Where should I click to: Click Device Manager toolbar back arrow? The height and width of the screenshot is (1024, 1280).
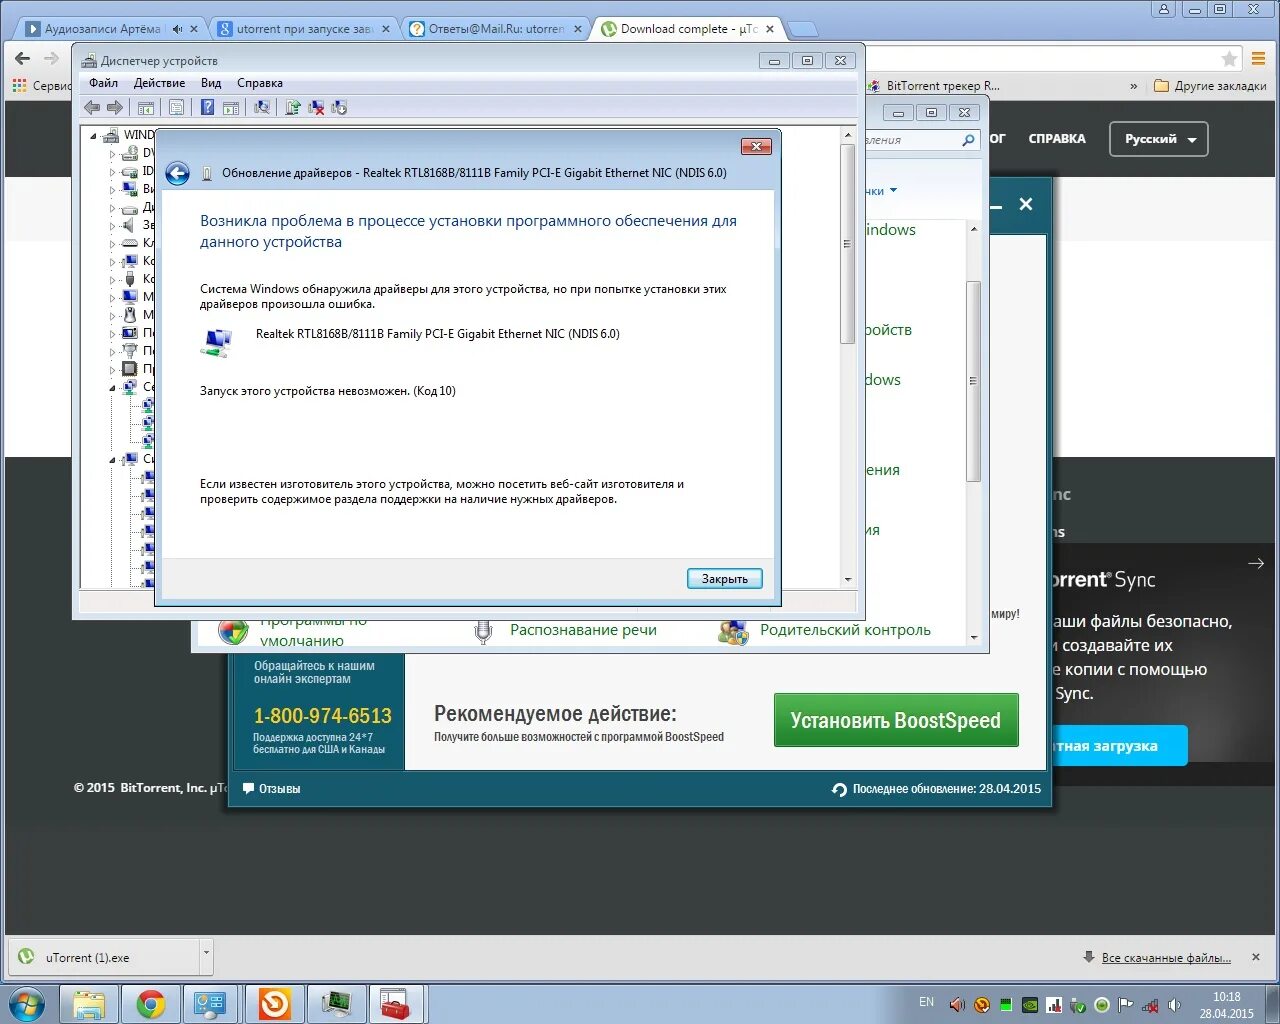point(92,107)
